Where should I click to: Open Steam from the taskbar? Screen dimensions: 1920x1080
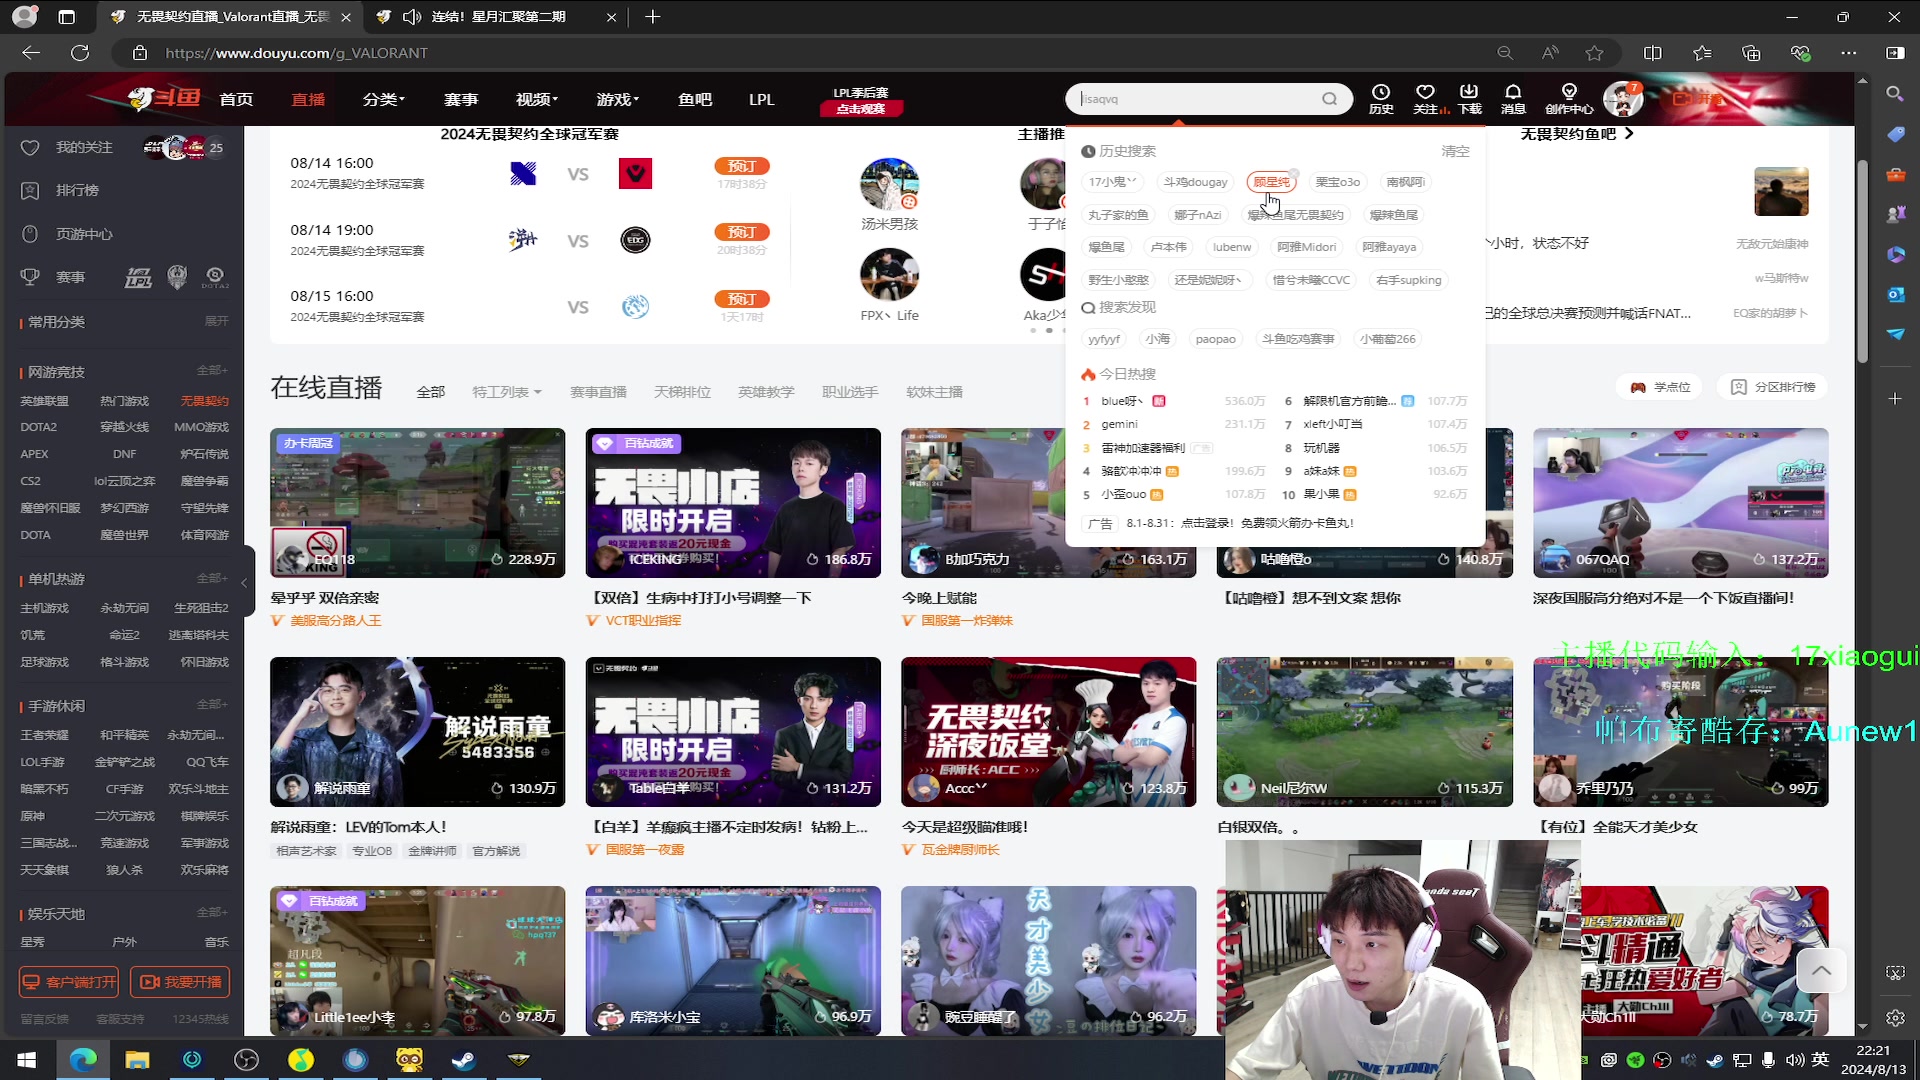[463, 1059]
